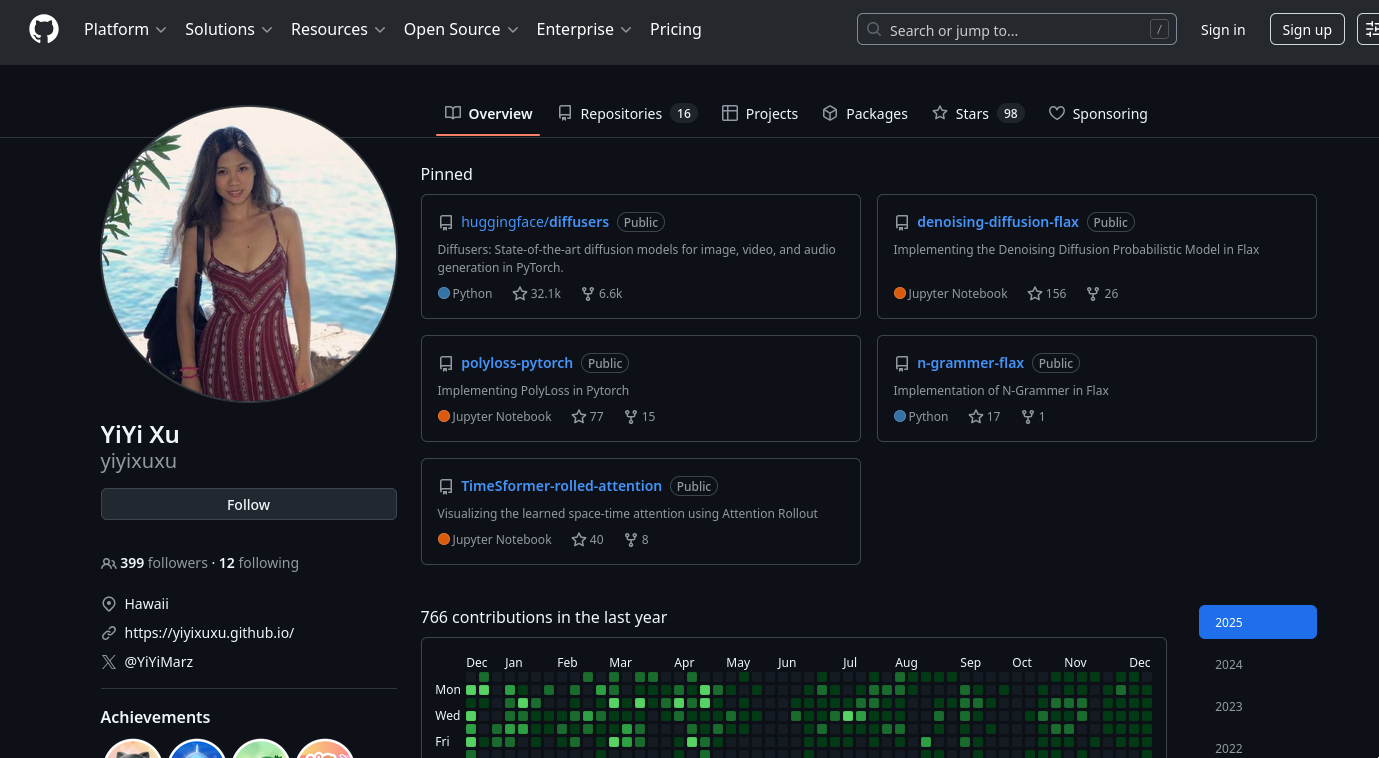Select the 2023 contribution year
This screenshot has width=1379, height=758.
point(1258,706)
